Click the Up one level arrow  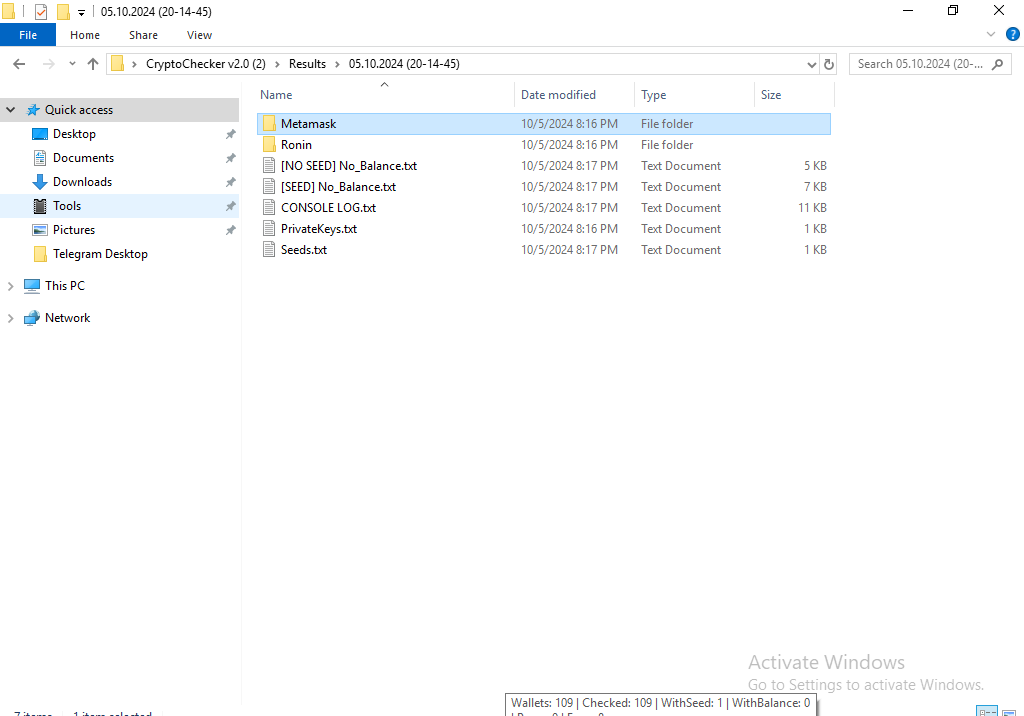pyautogui.click(x=93, y=64)
